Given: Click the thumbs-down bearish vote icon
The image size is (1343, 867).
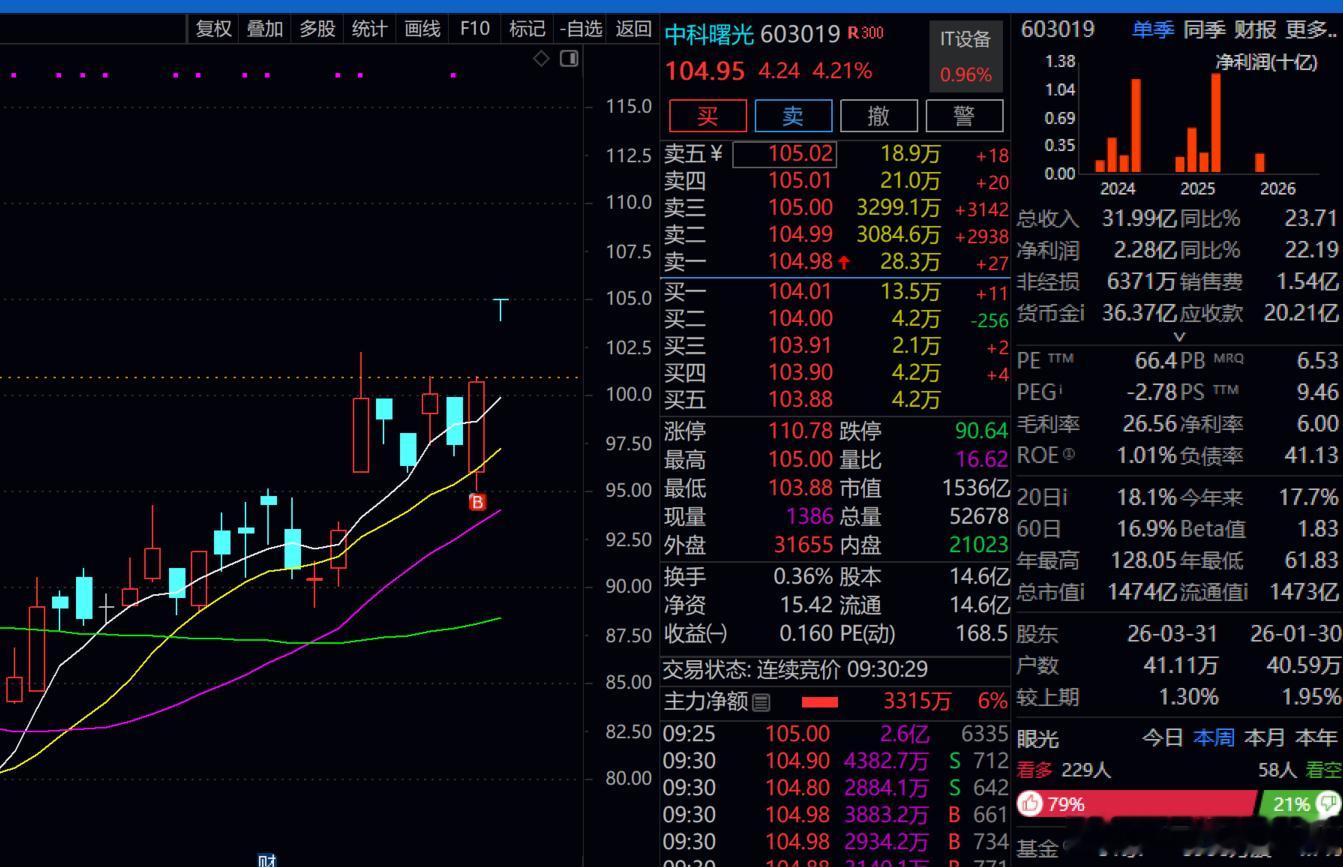Looking at the screenshot, I should 1328,803.
